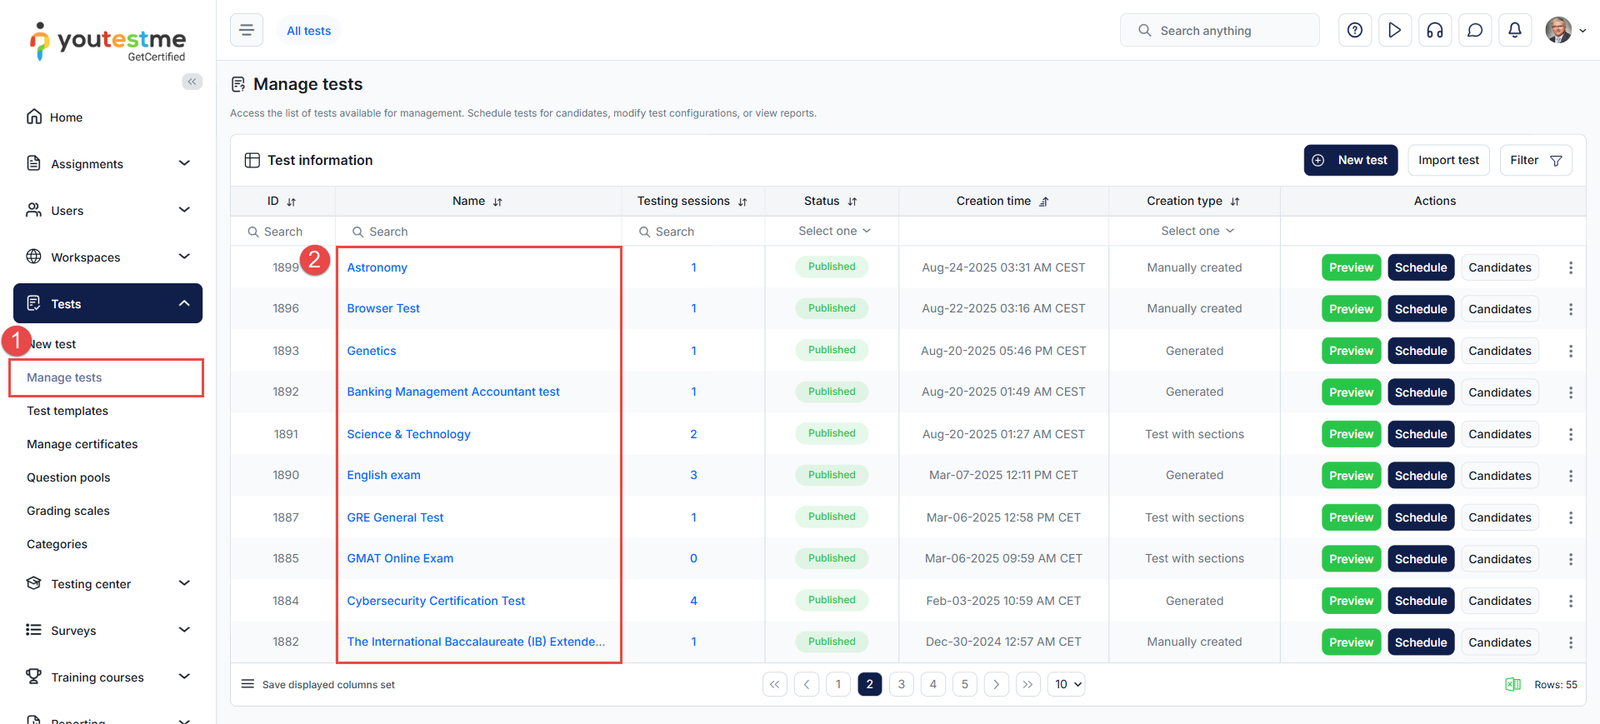This screenshot has width=1600, height=724.
Task: Sort table by ID column
Action: pyautogui.click(x=291, y=202)
